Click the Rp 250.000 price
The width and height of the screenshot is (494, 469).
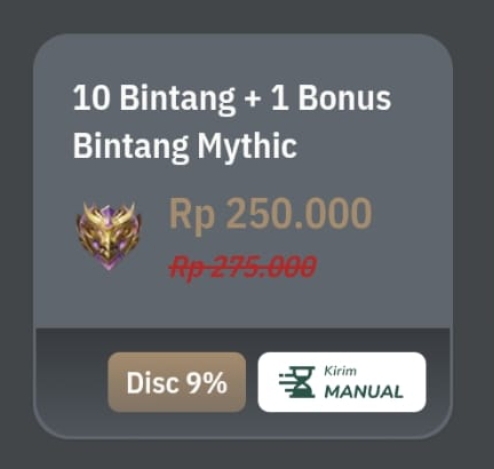click(270, 213)
